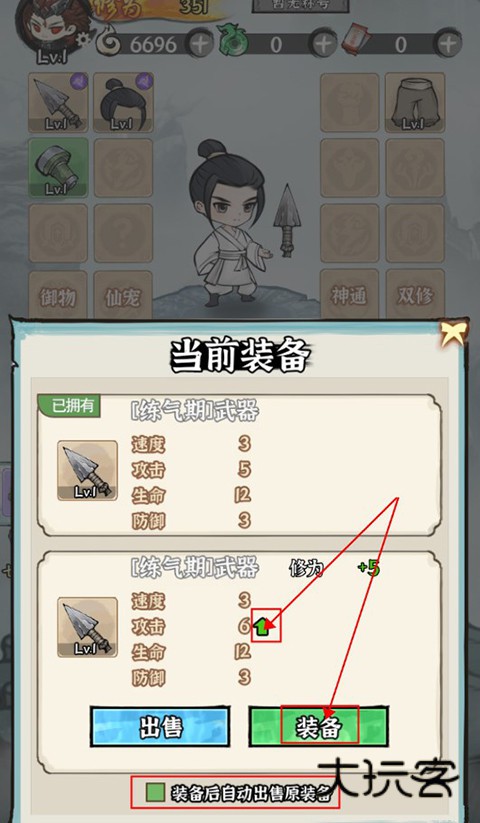Open the 双修 tab

(414, 296)
